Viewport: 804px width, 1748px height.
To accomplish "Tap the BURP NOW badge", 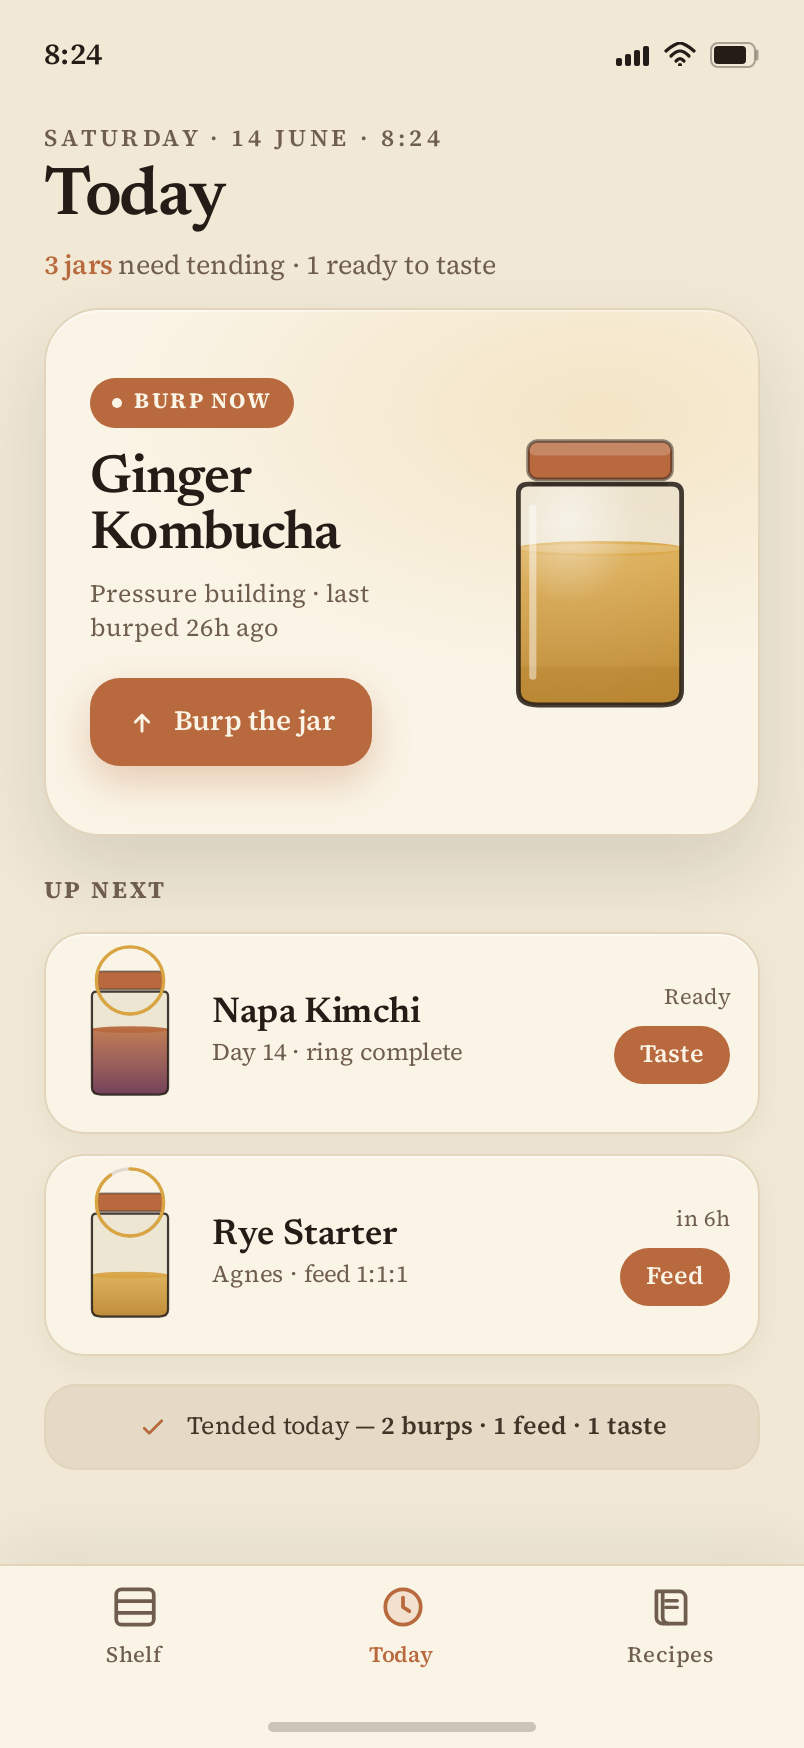I will [x=192, y=403].
